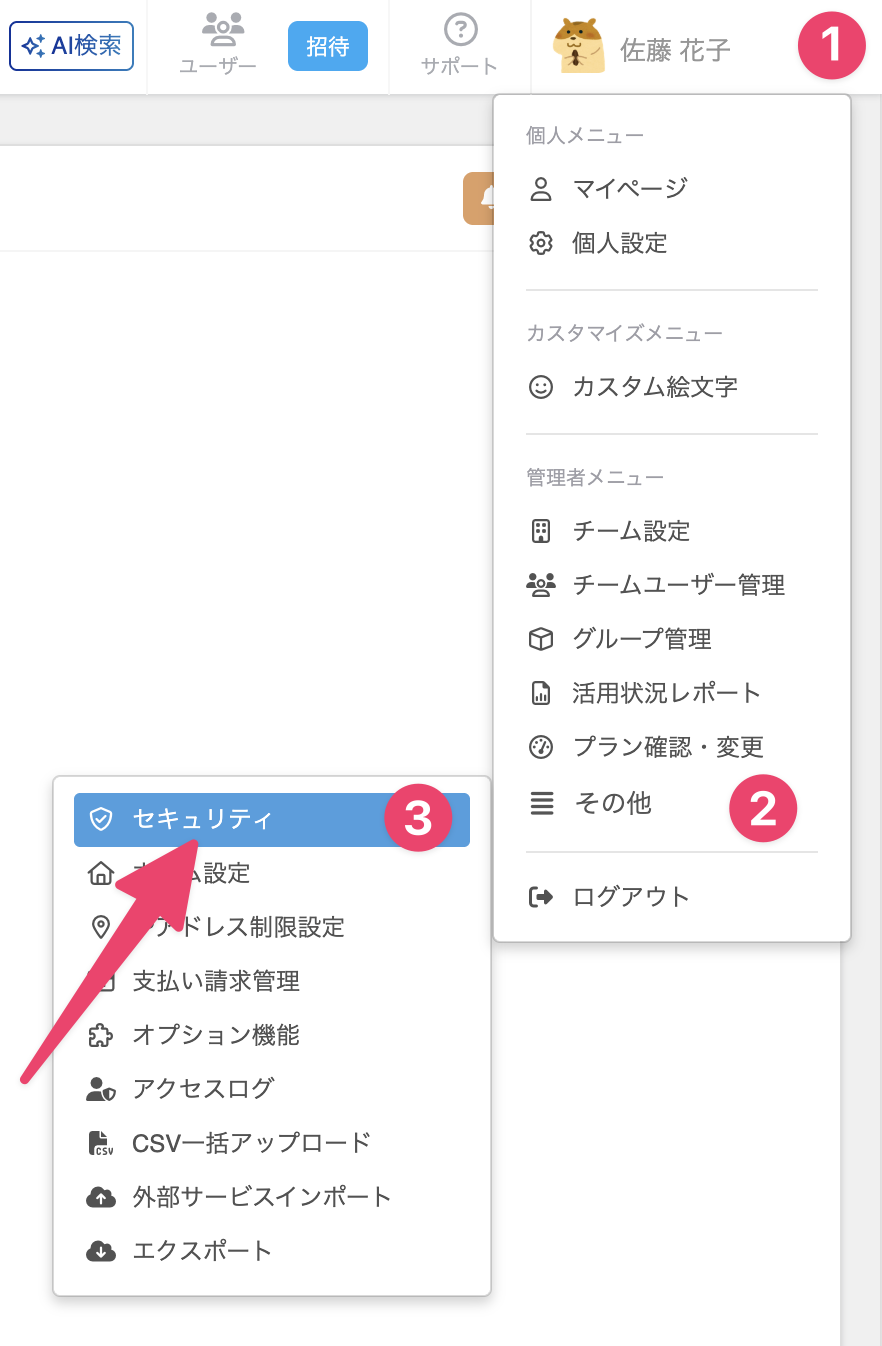Viewport: 882px width, 1346px height.
Task: Click the gear icon for 個人設定
Action: pos(541,243)
